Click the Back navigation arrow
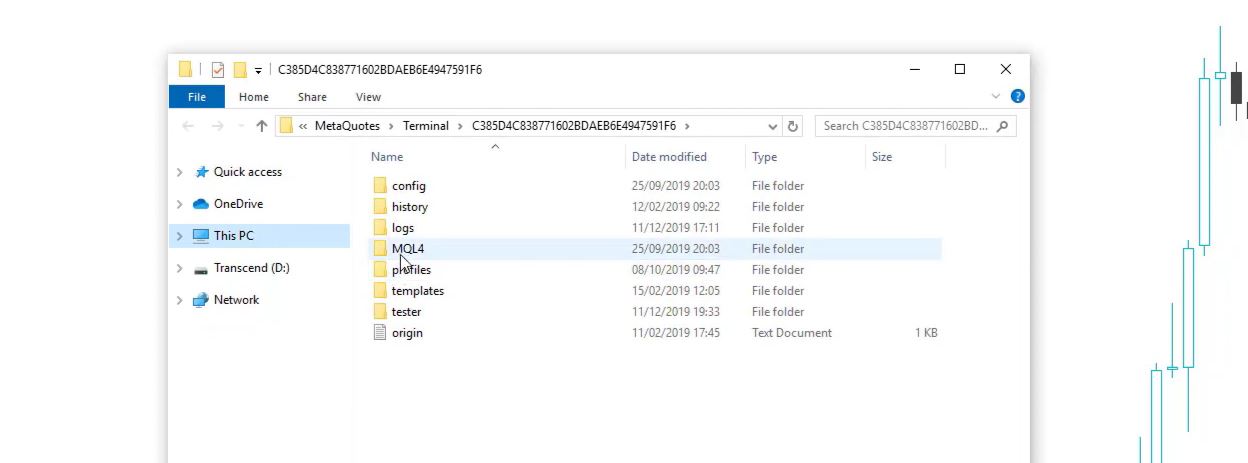 pos(188,126)
